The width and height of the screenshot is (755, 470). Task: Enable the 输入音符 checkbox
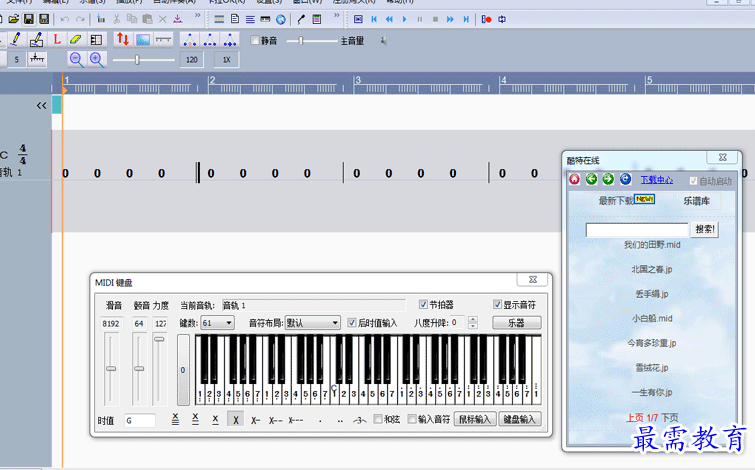click(x=412, y=419)
